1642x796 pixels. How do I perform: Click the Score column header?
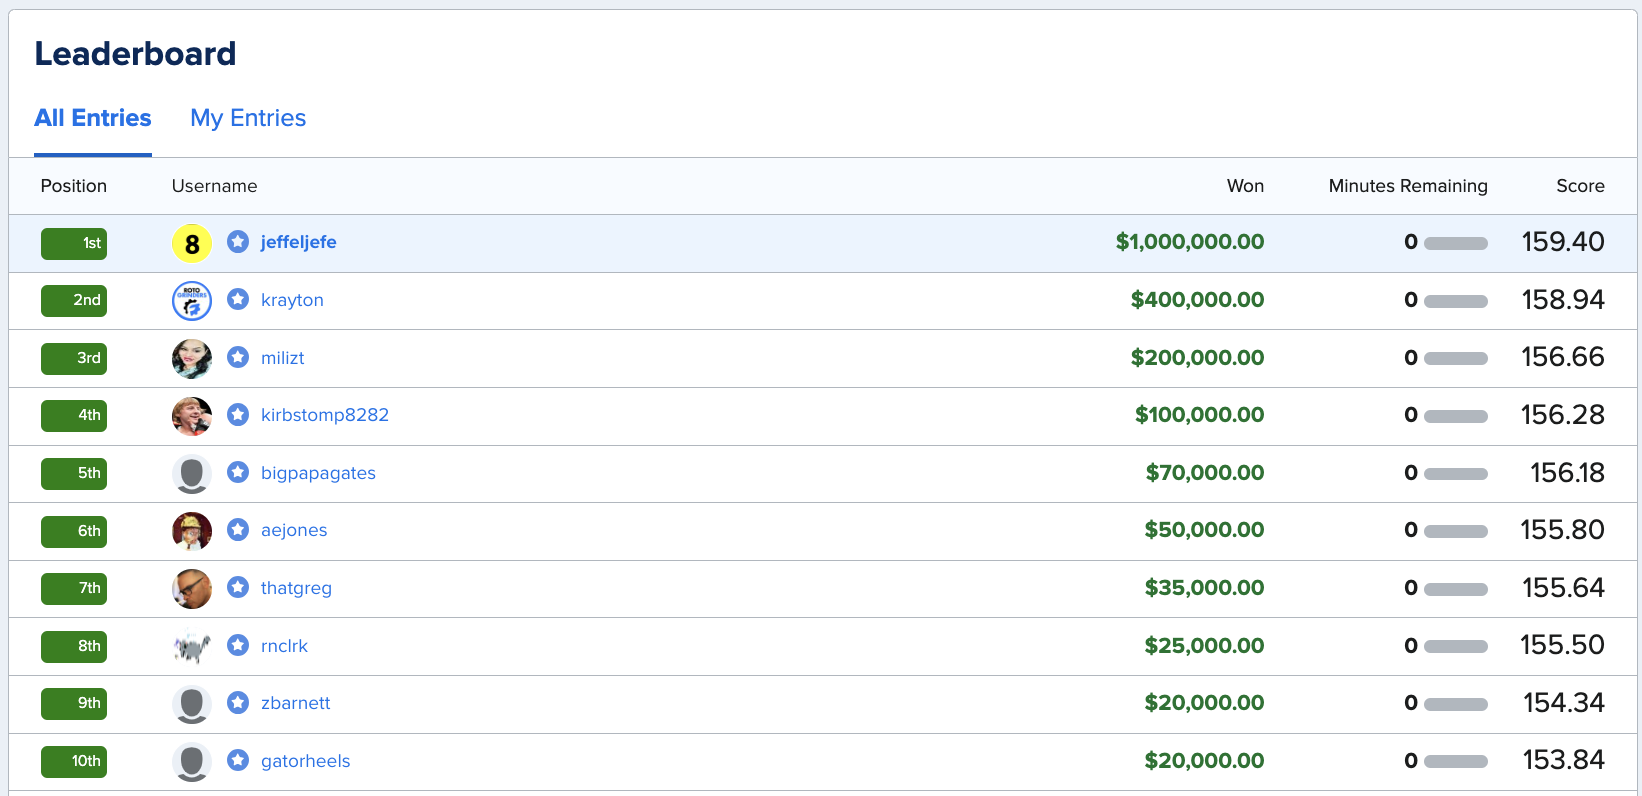[1580, 186]
